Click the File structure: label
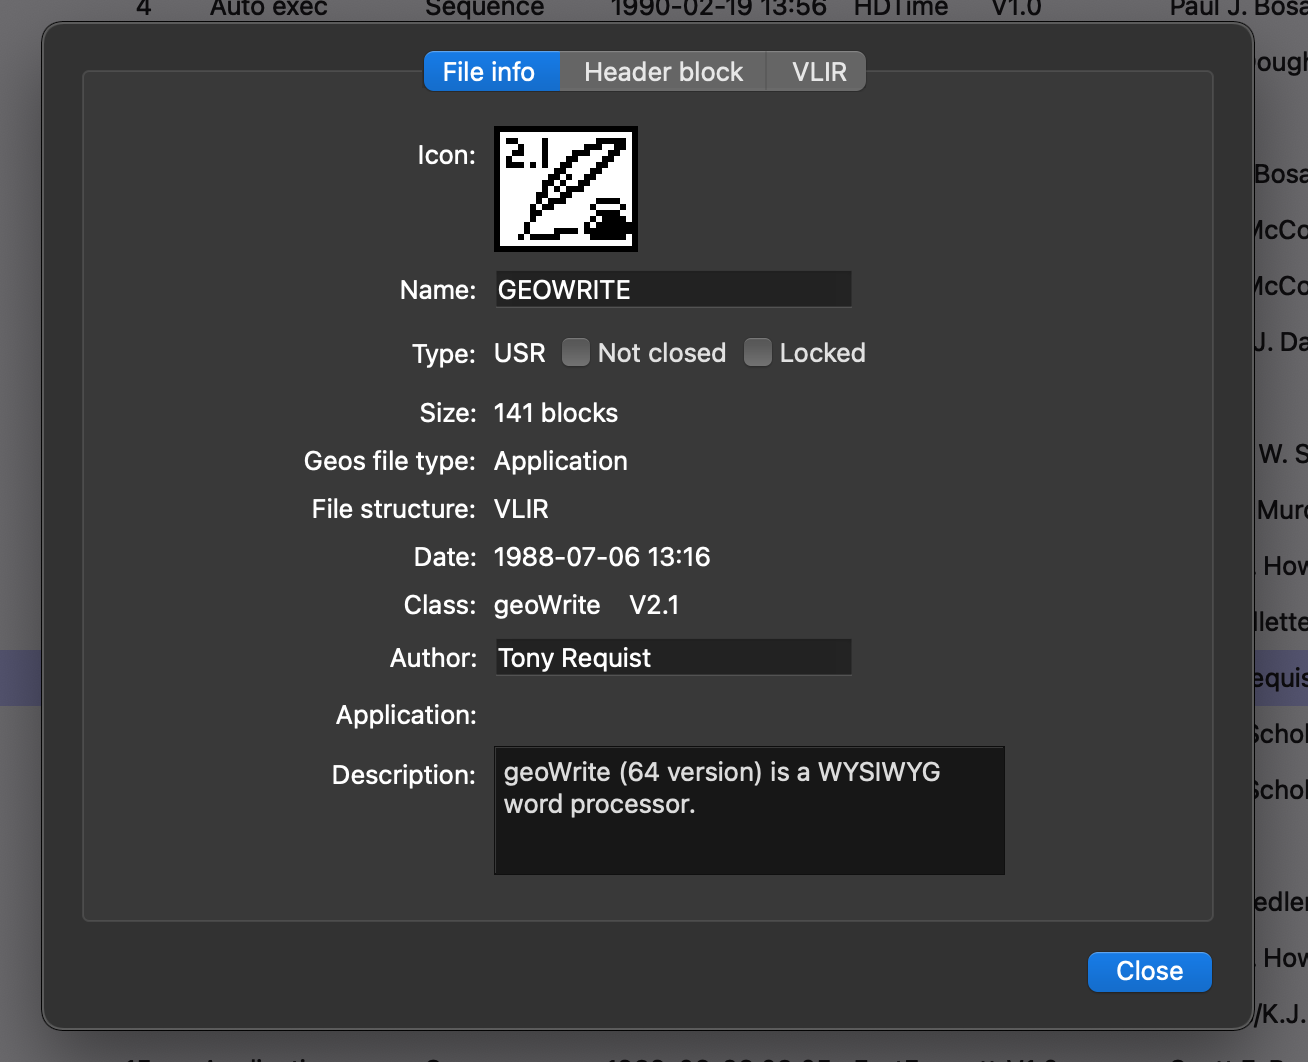 (394, 509)
